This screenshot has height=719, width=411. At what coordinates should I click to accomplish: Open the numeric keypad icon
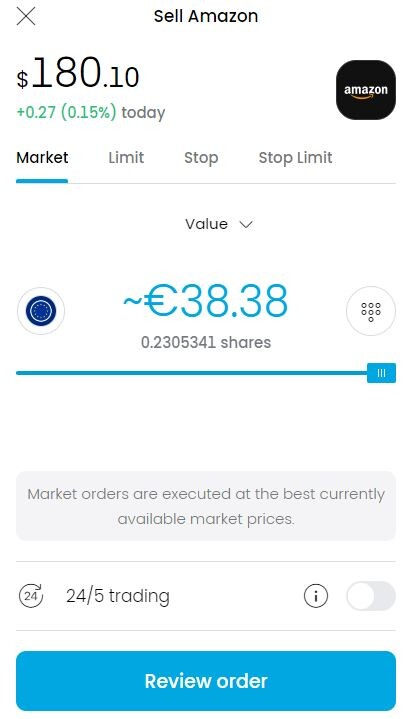click(x=371, y=311)
